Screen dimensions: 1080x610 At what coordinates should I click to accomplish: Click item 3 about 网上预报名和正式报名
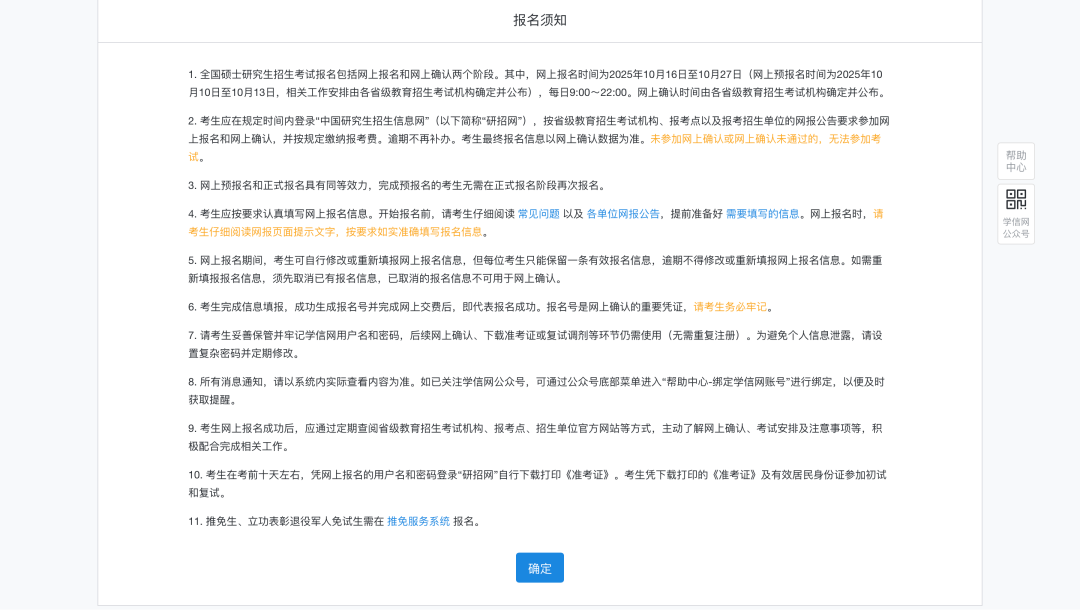click(x=400, y=185)
